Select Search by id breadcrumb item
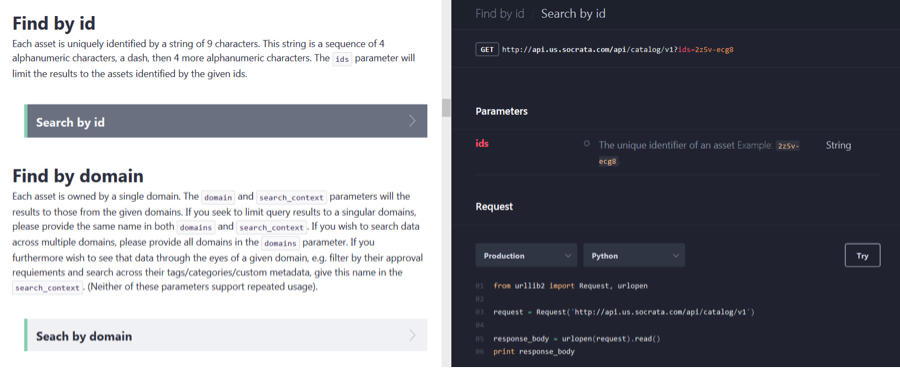The image size is (900, 368). click(573, 14)
